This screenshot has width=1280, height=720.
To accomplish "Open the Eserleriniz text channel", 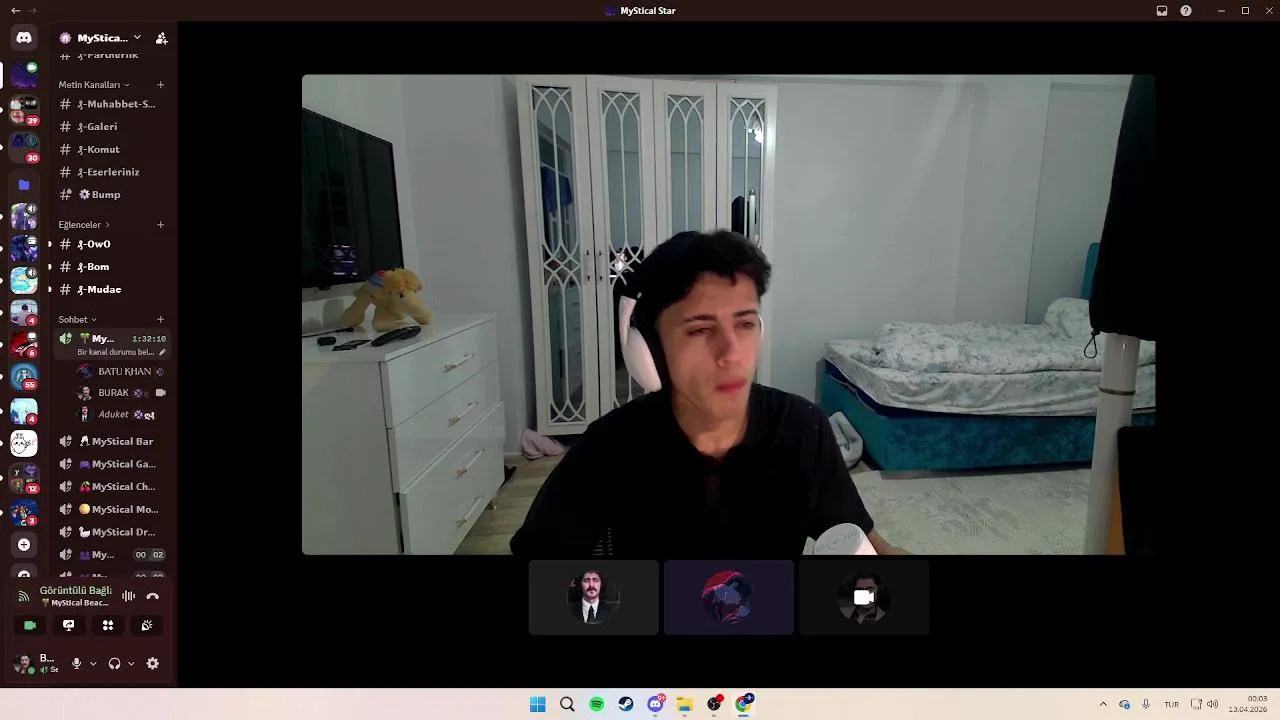I will coord(112,172).
